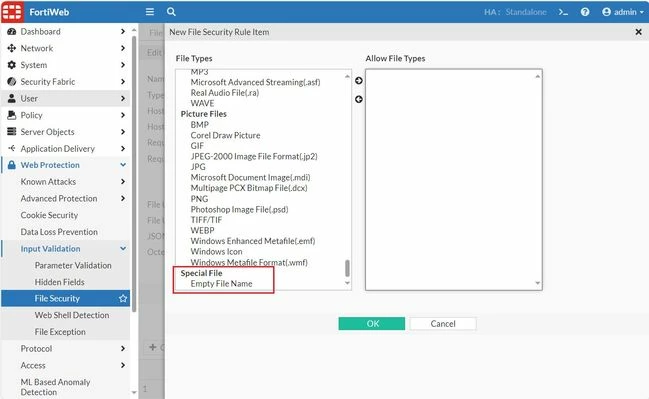Image resolution: width=649 pixels, height=399 pixels.
Task: Select the PNG file type
Action: [199, 199]
